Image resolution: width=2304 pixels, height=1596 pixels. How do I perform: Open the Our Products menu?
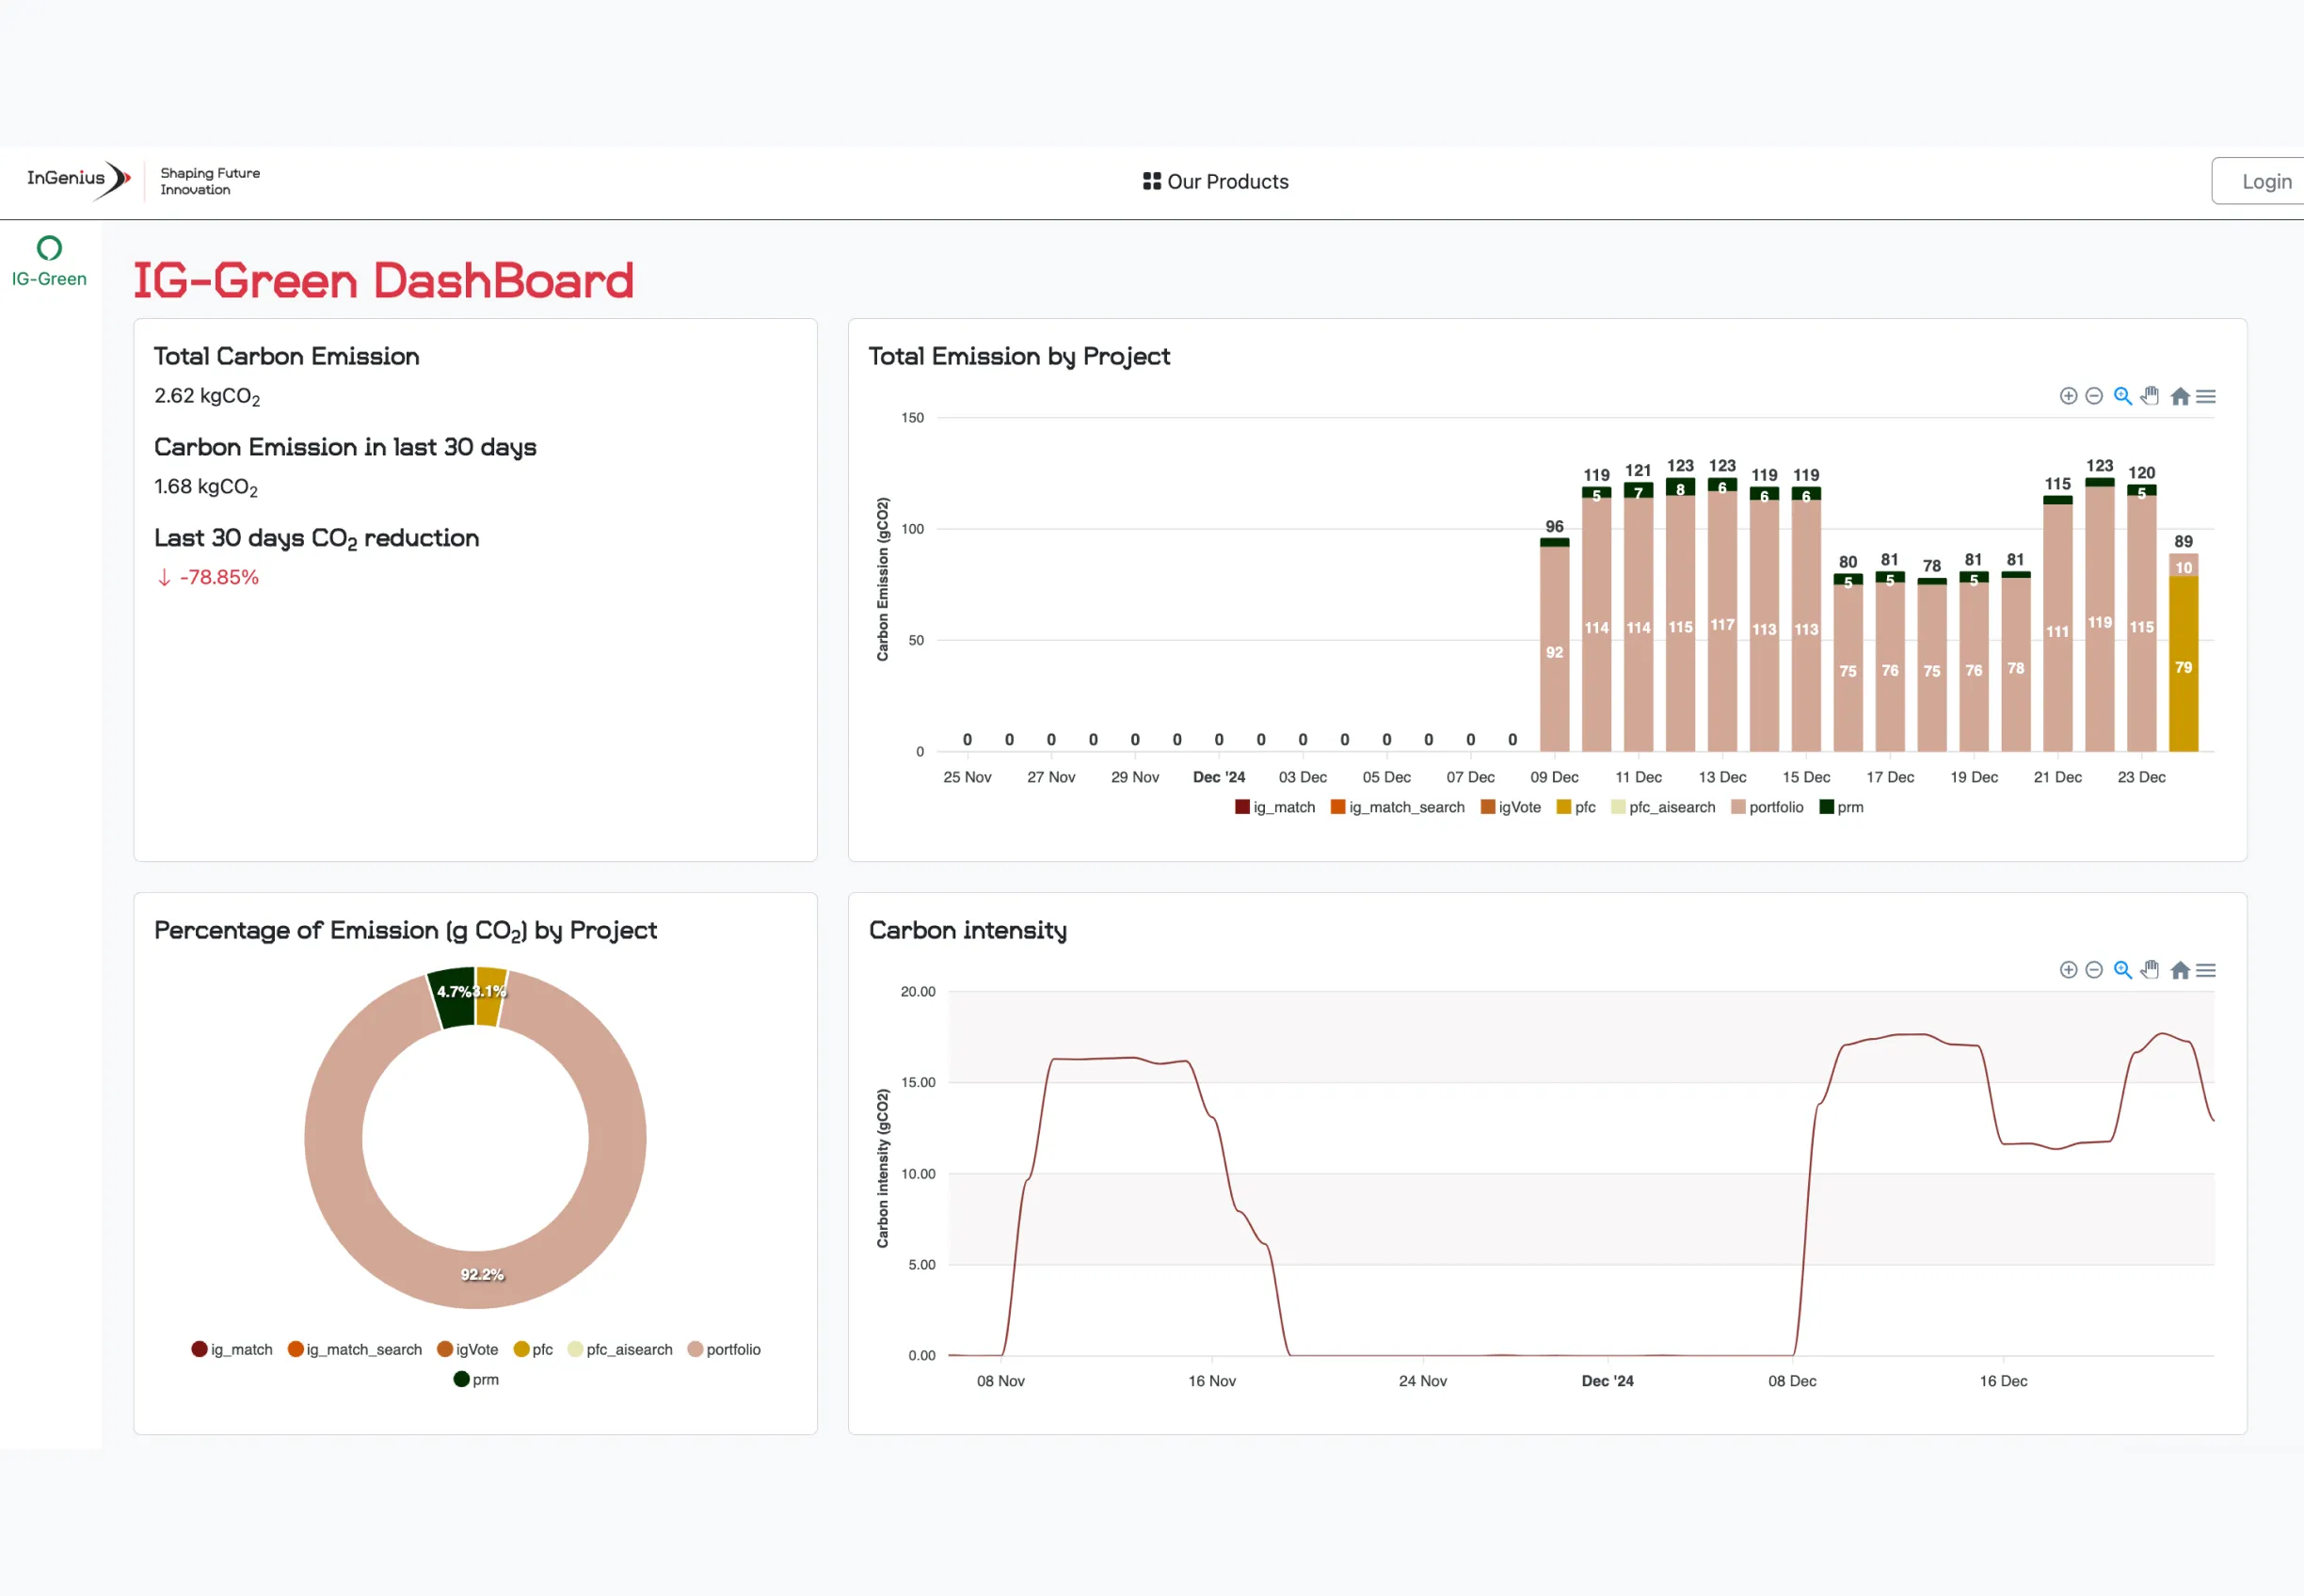(x=1227, y=181)
